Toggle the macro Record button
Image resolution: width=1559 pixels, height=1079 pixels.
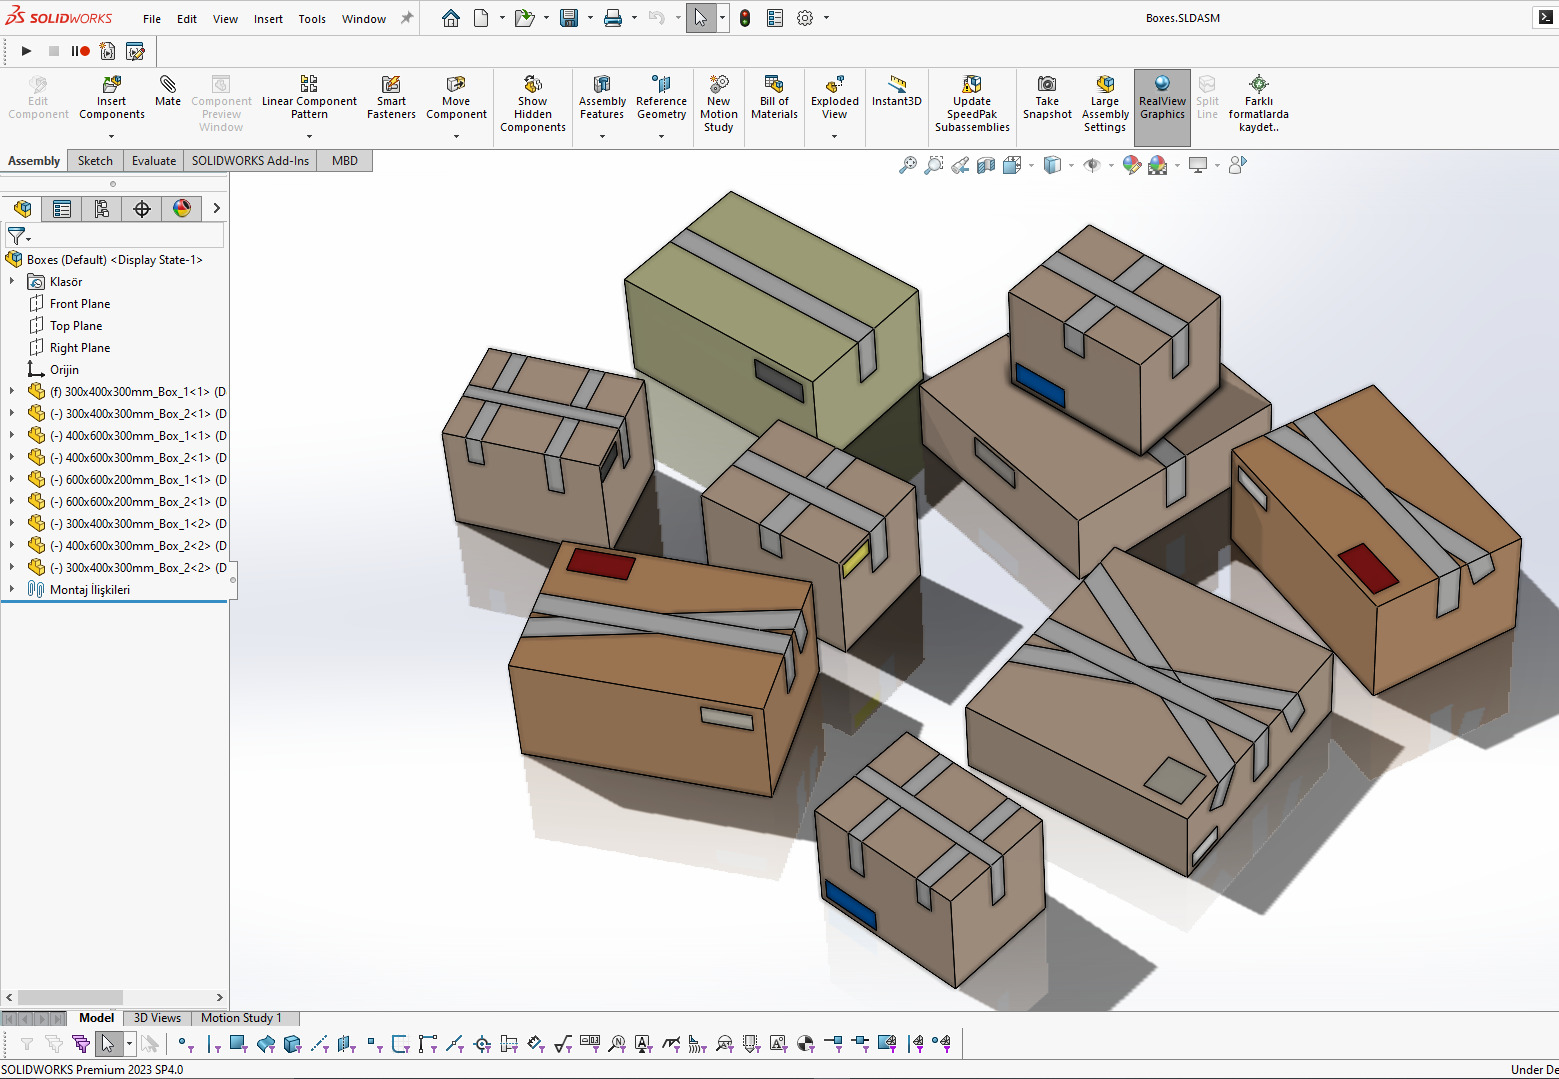coord(81,51)
